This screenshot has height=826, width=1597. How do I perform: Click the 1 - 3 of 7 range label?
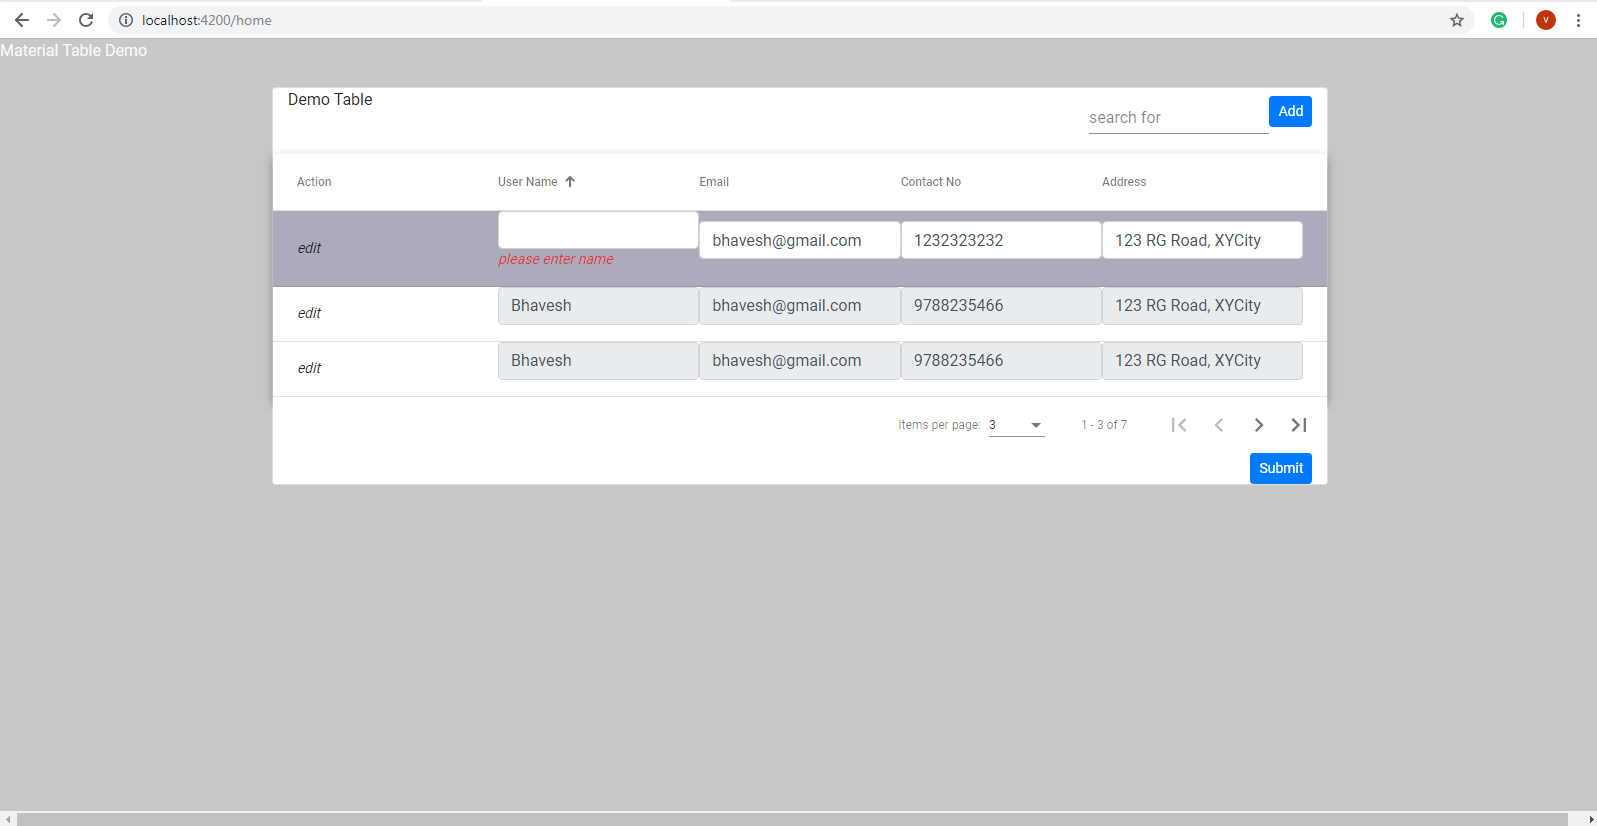(x=1104, y=425)
